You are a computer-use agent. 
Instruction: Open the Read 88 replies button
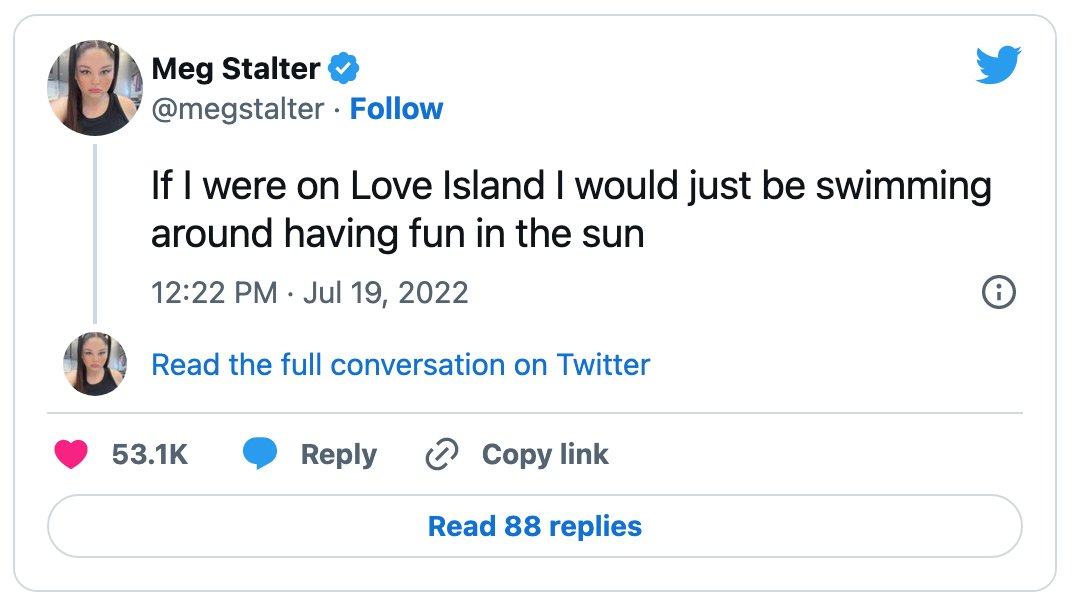click(535, 526)
